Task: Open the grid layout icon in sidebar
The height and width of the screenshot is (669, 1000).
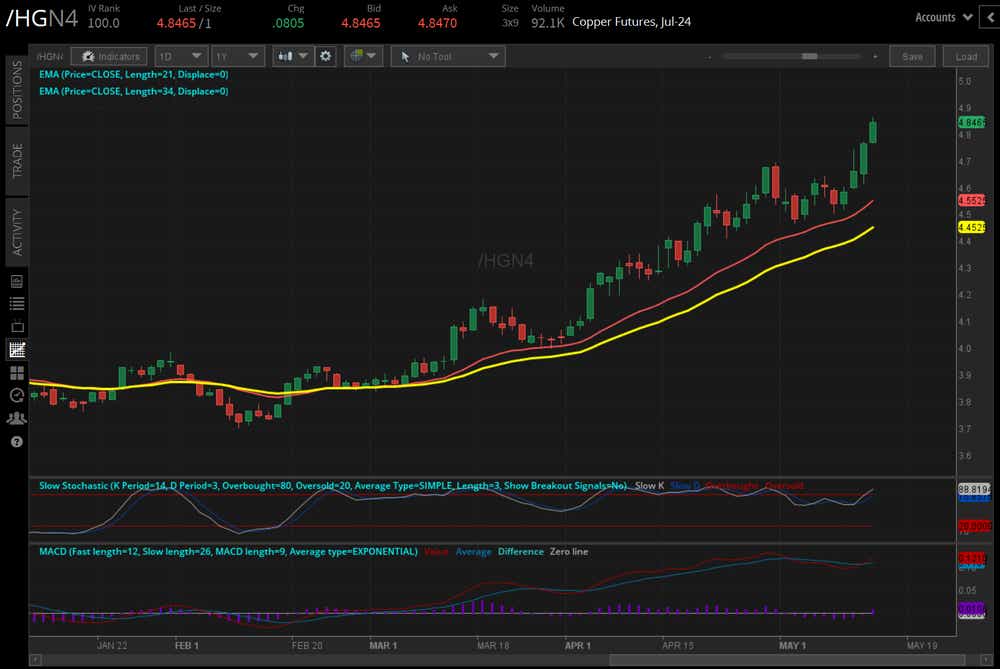Action: click(17, 373)
